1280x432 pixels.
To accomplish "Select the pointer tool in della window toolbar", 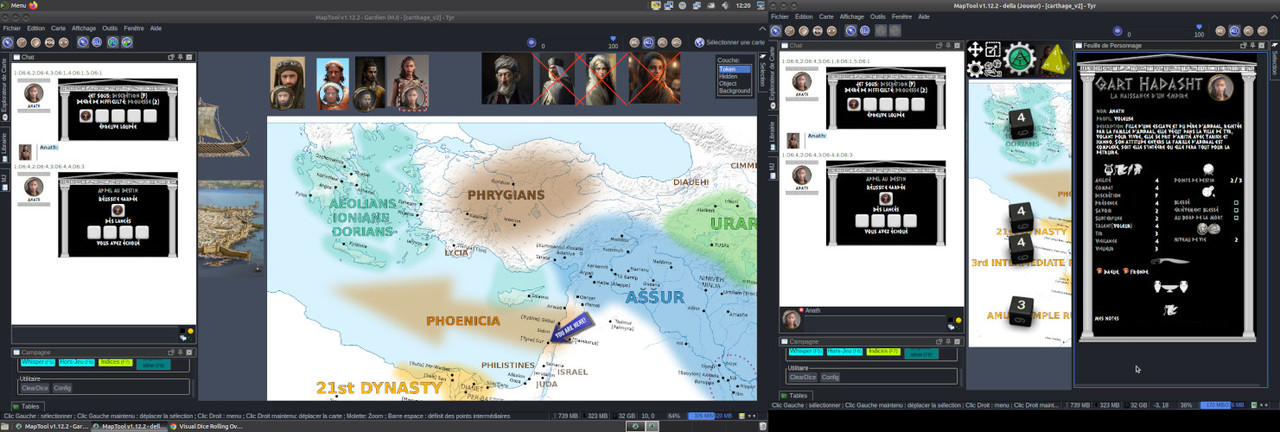I will click(x=777, y=30).
